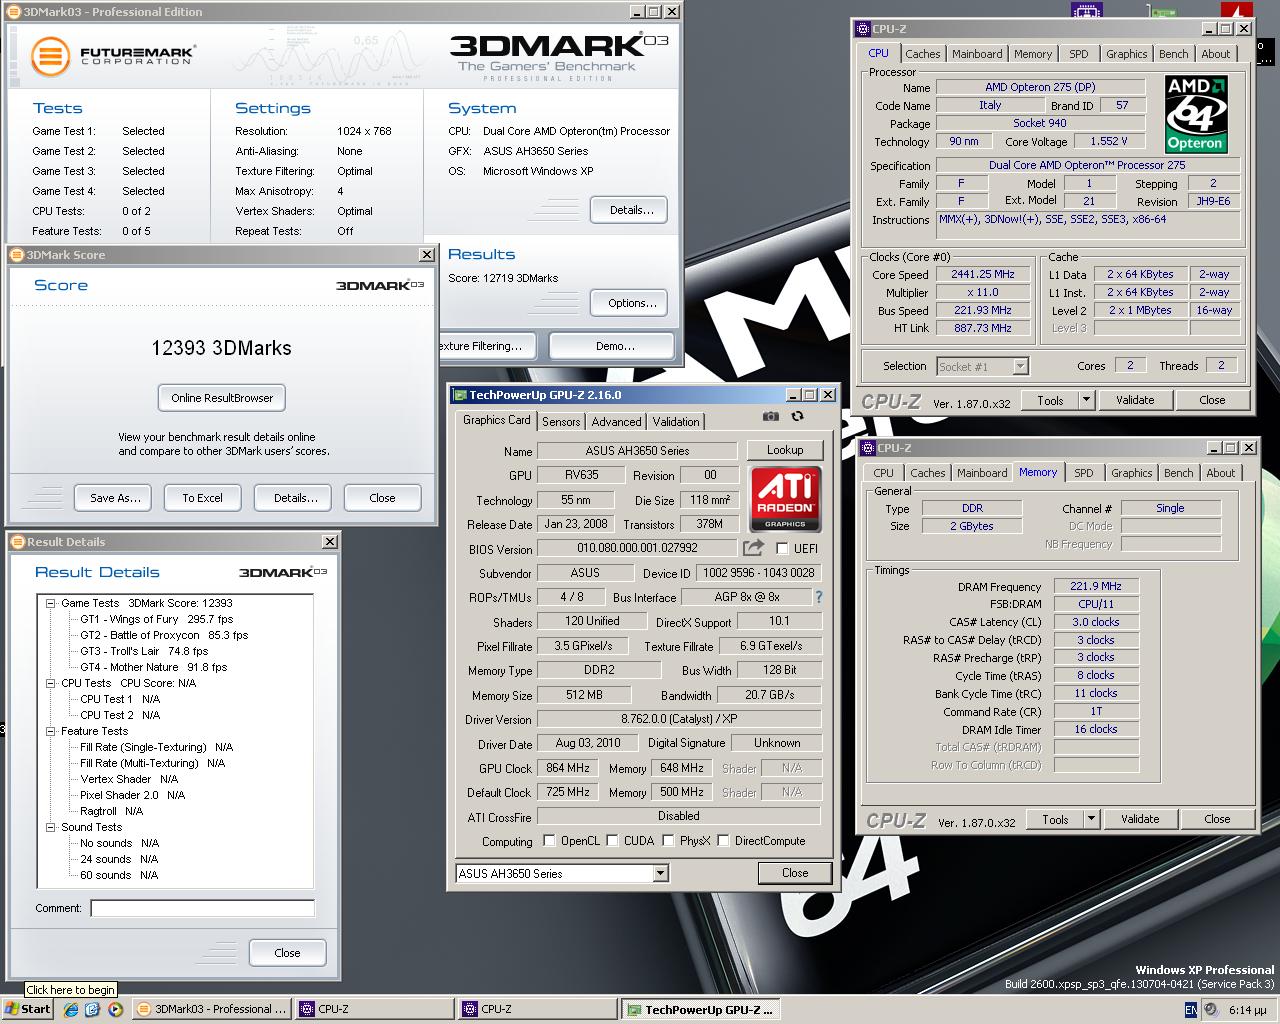This screenshot has width=1280, height=1024.
Task: Toggle the PhysX computing checkbox
Action: click(x=668, y=841)
